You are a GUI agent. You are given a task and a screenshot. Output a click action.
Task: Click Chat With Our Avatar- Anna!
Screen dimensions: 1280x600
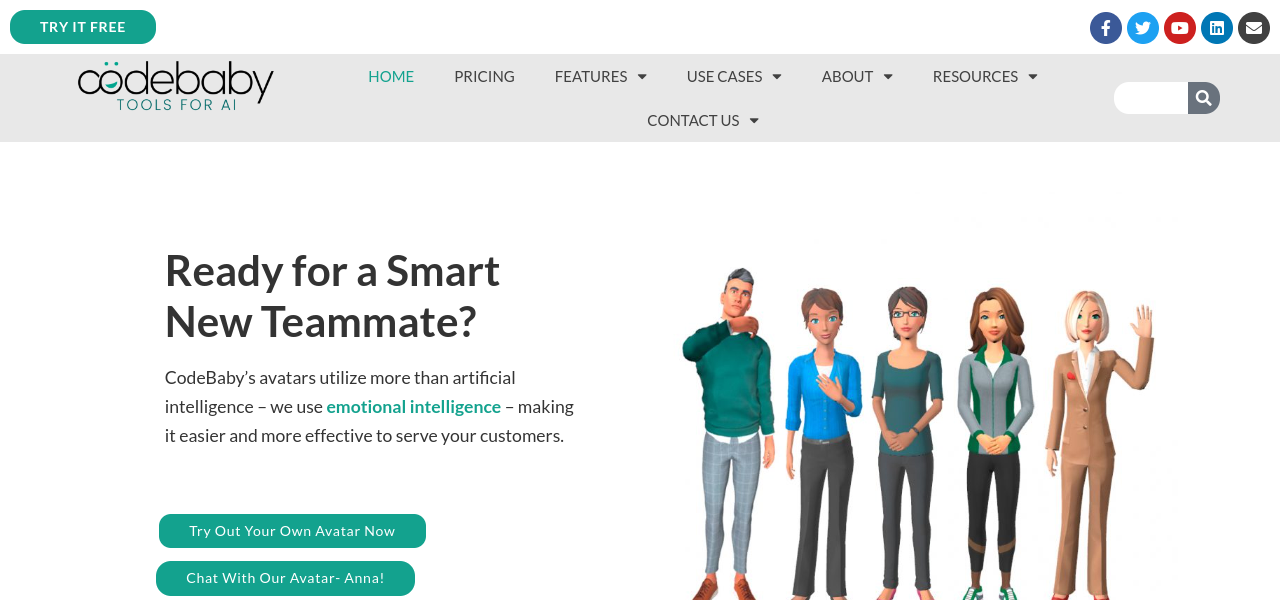(x=285, y=578)
